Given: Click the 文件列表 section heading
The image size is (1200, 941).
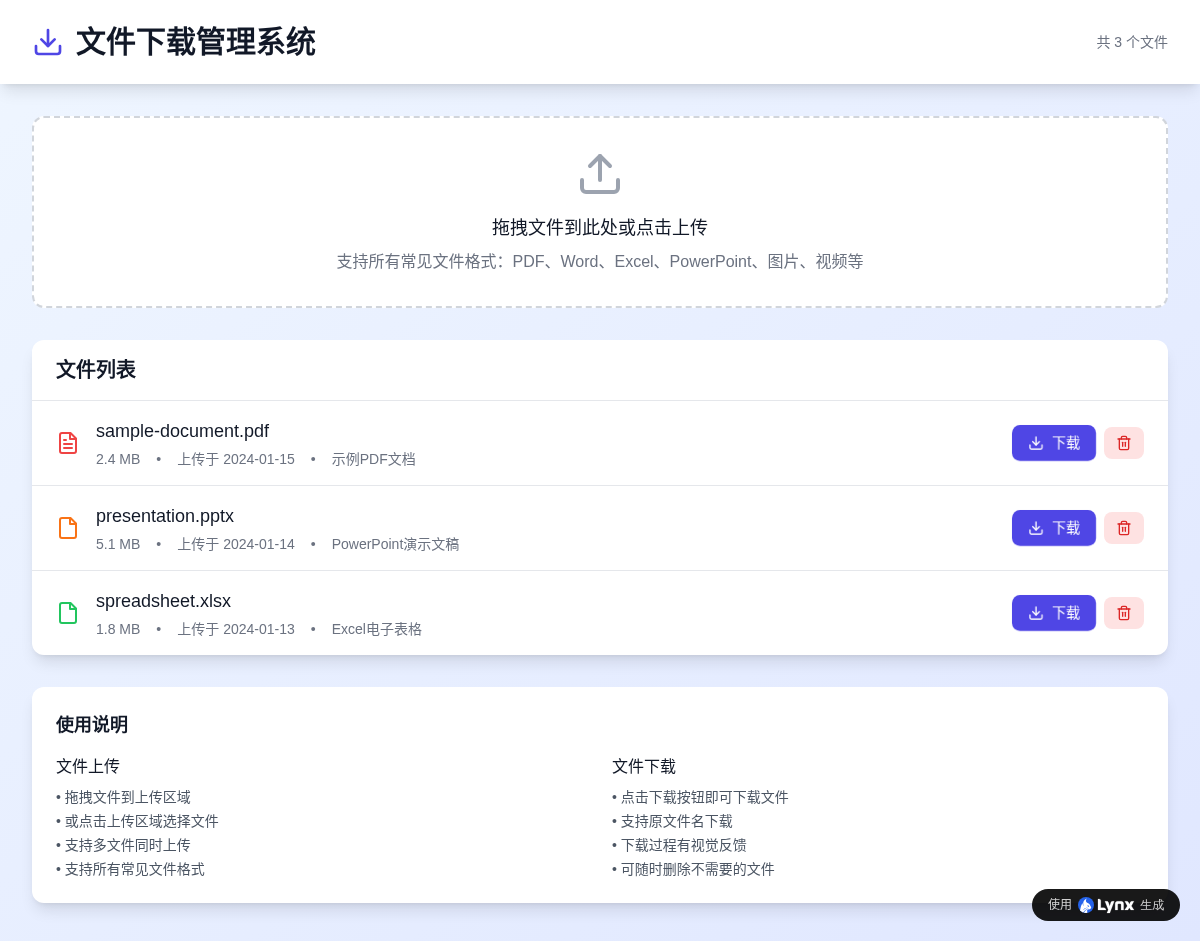Looking at the screenshot, I should (x=96, y=370).
